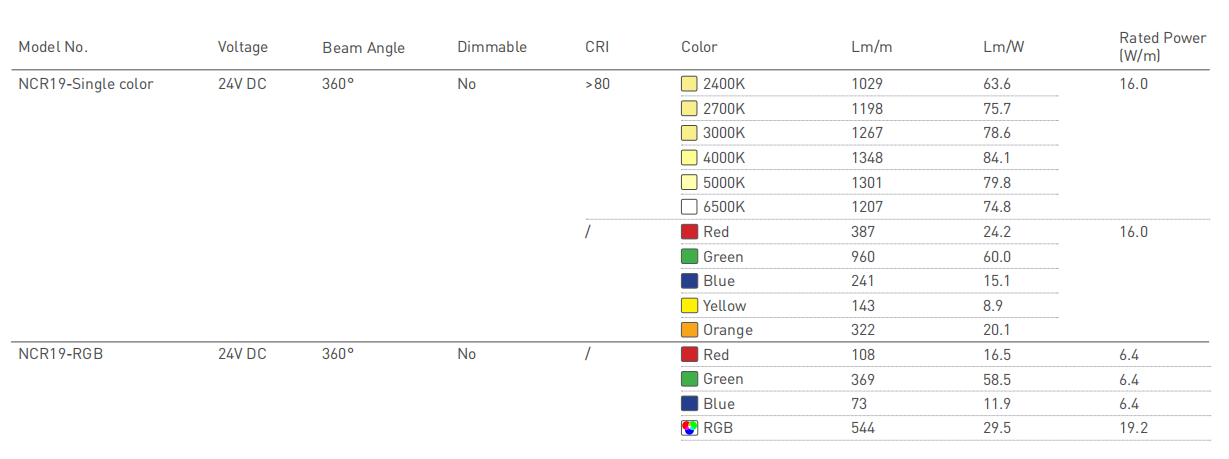Click the 2700K color swatch

click(x=689, y=108)
